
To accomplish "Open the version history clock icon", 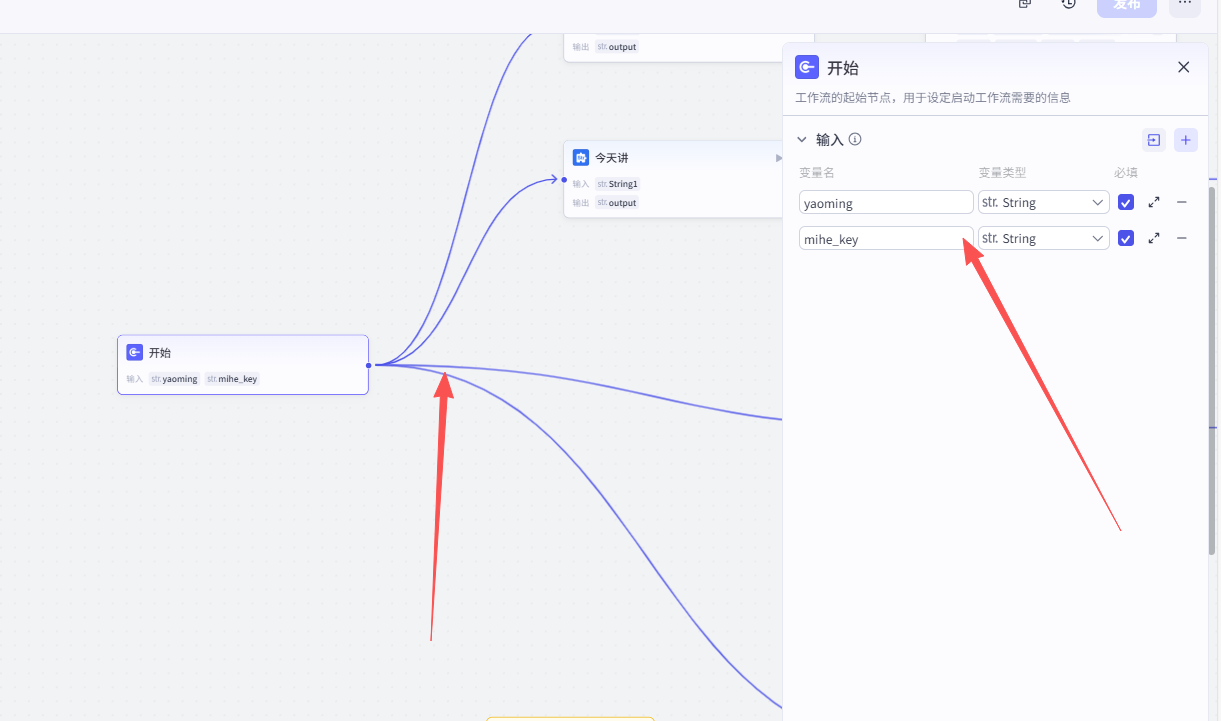I will [x=1069, y=4].
